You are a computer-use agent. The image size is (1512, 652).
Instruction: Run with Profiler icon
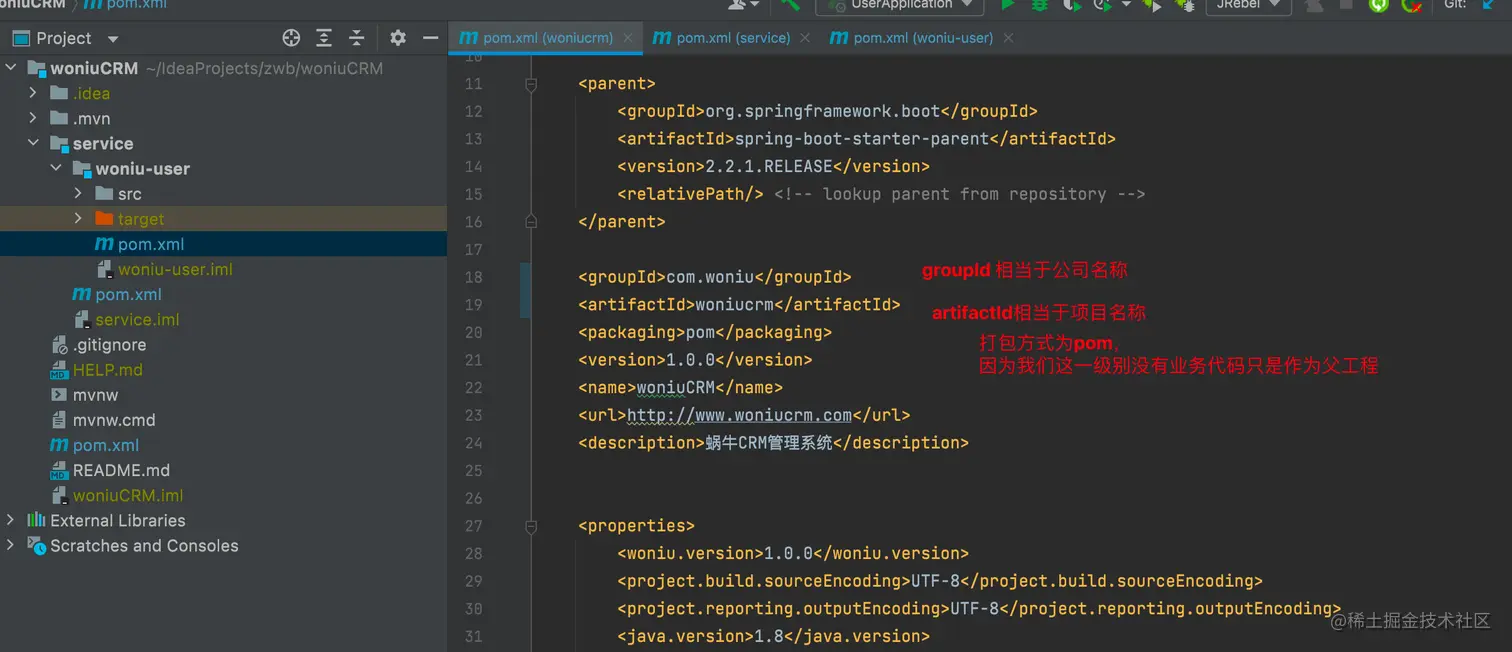click(1104, 5)
